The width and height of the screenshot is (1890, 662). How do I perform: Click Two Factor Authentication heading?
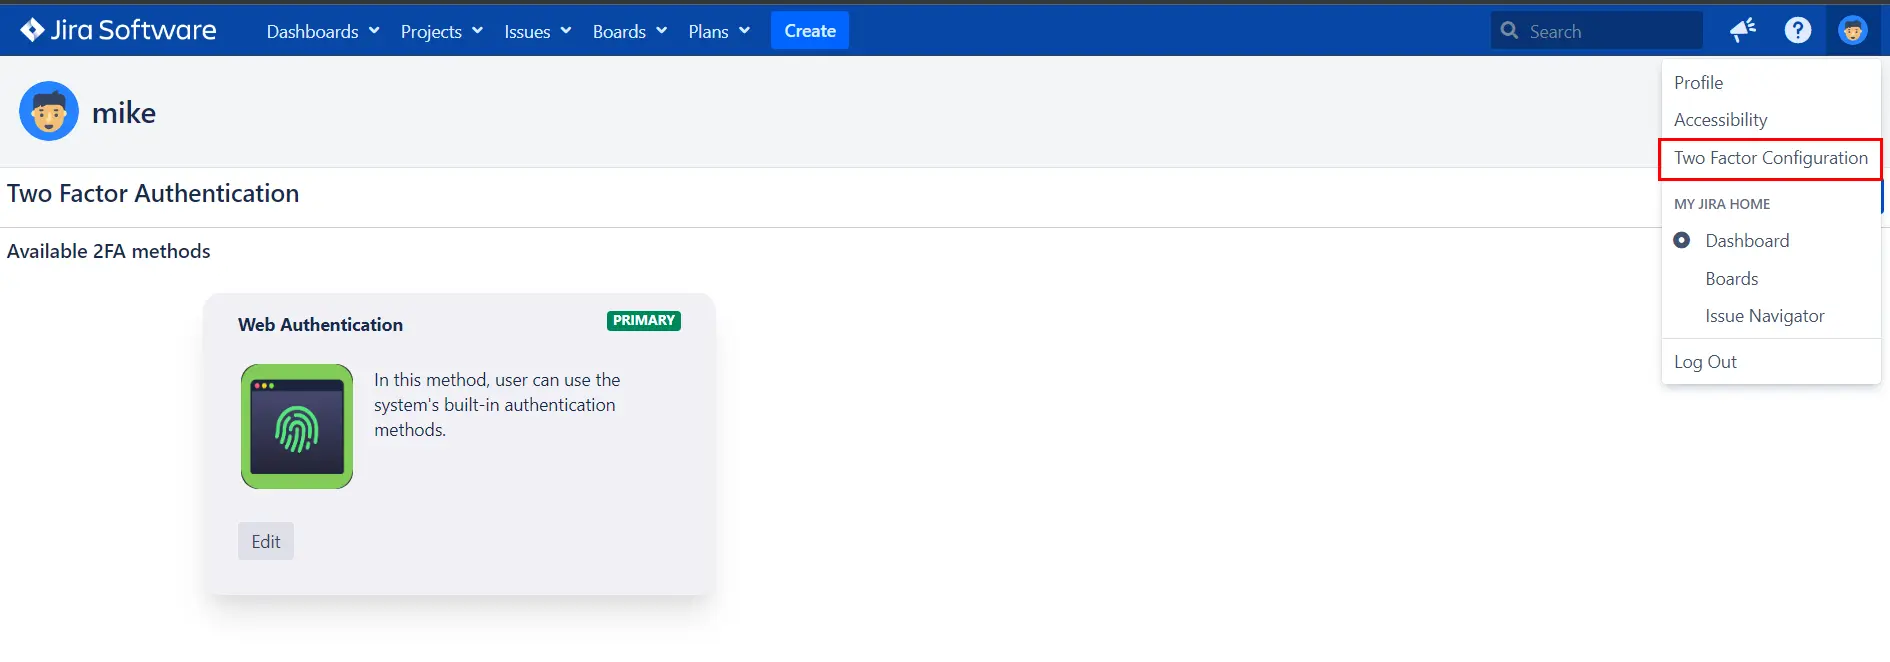point(153,193)
